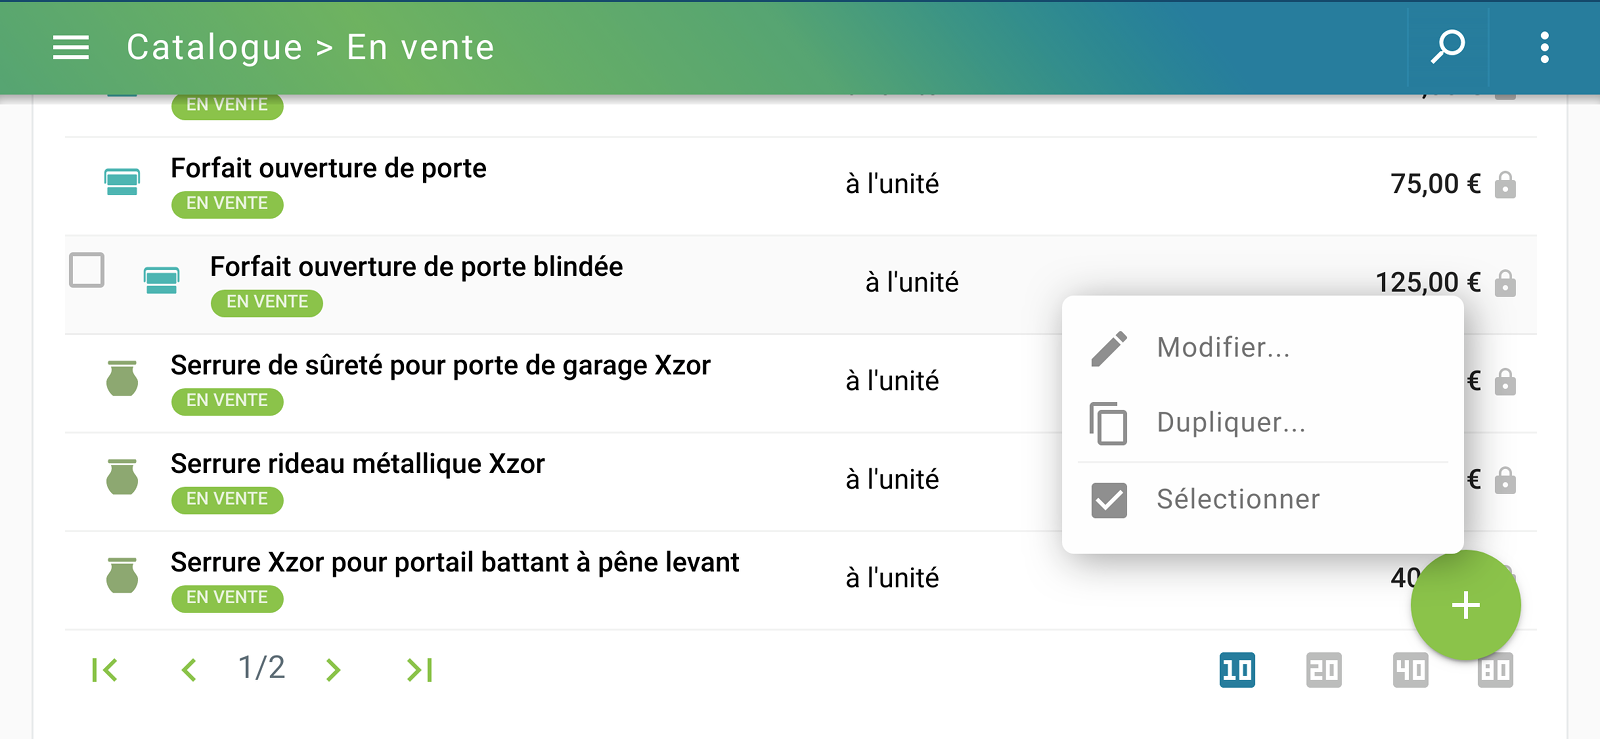This screenshot has height=739, width=1600.
Task: Go to next page with right chevron
Action: pyautogui.click(x=333, y=669)
